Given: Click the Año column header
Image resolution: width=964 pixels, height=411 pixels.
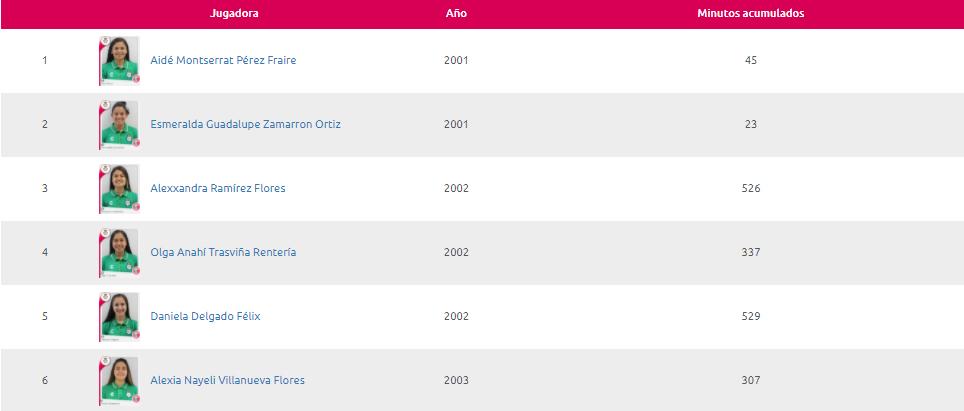Looking at the screenshot, I should (x=456, y=14).
